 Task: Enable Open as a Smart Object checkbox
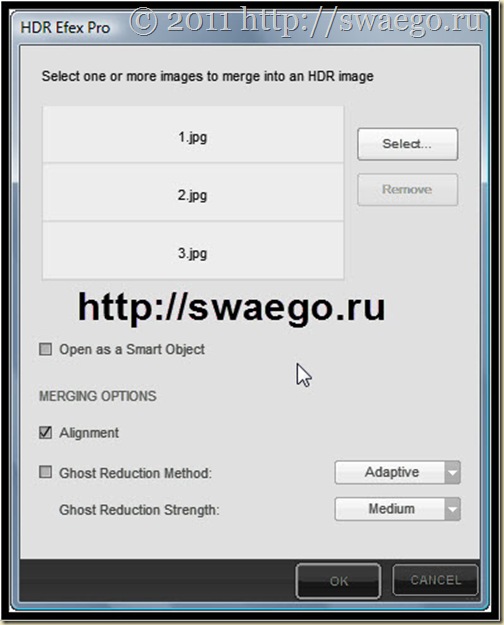(45, 349)
